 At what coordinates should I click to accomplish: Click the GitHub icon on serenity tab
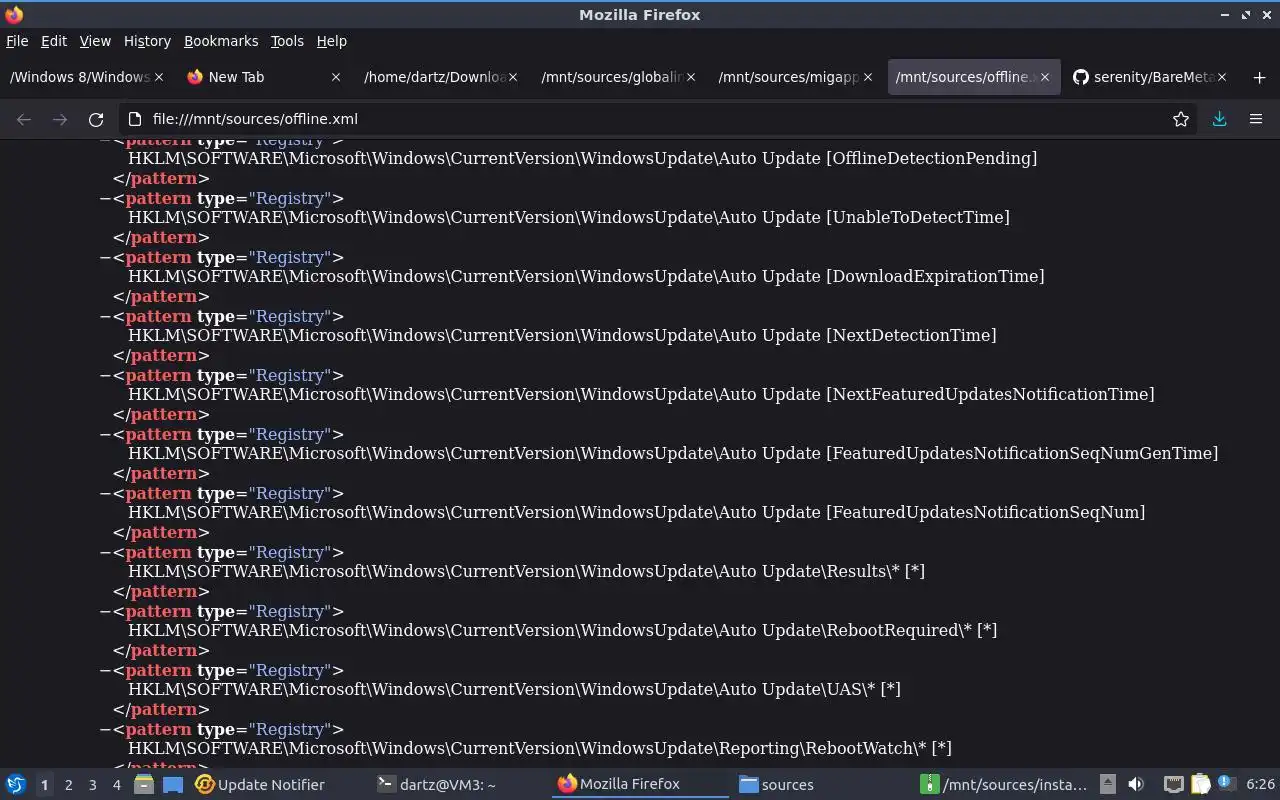tap(1081, 77)
